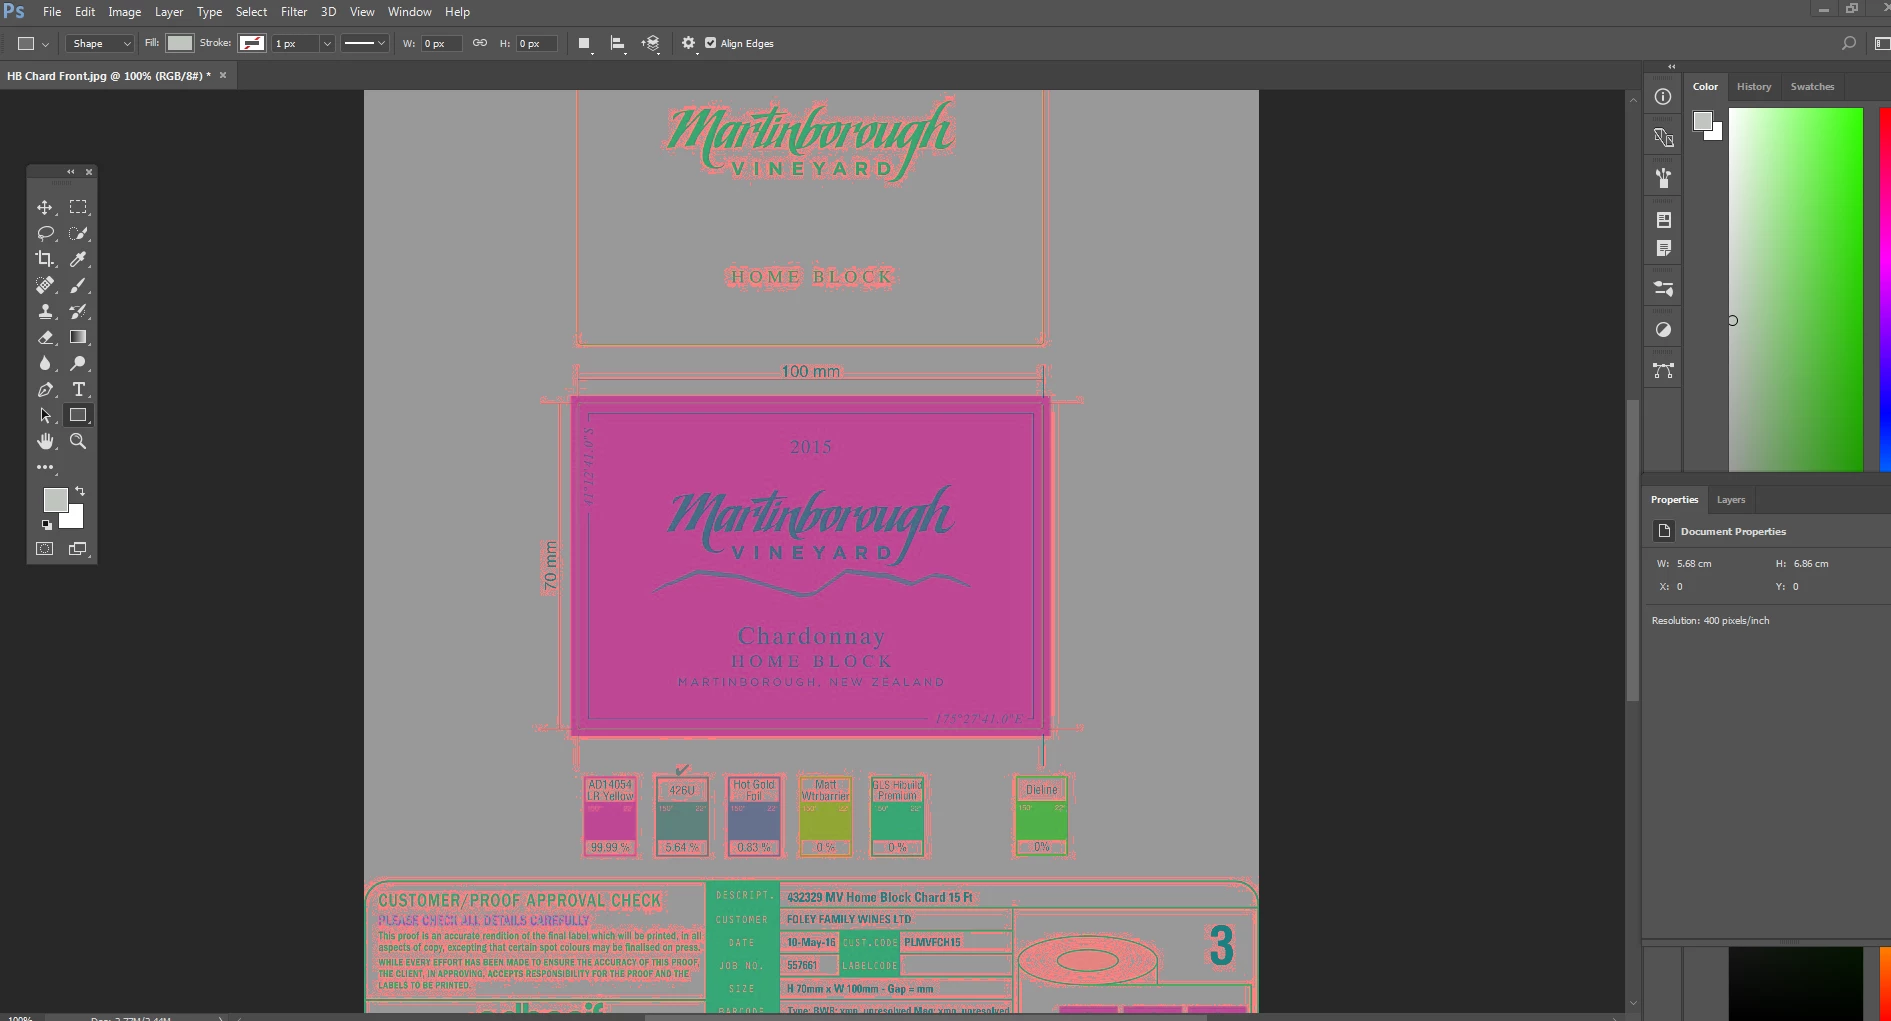Open the Libraries panel icon
The image size is (1891, 1021).
tap(1663, 220)
